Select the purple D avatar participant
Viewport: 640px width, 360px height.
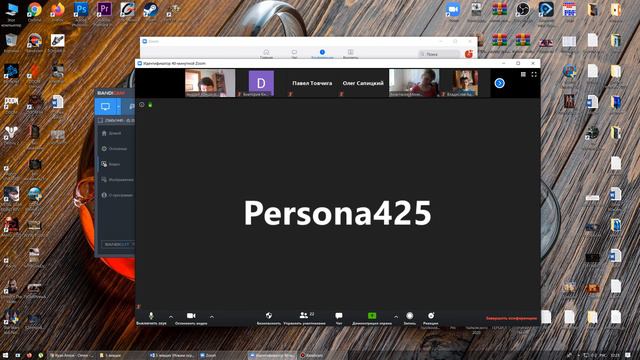click(261, 83)
